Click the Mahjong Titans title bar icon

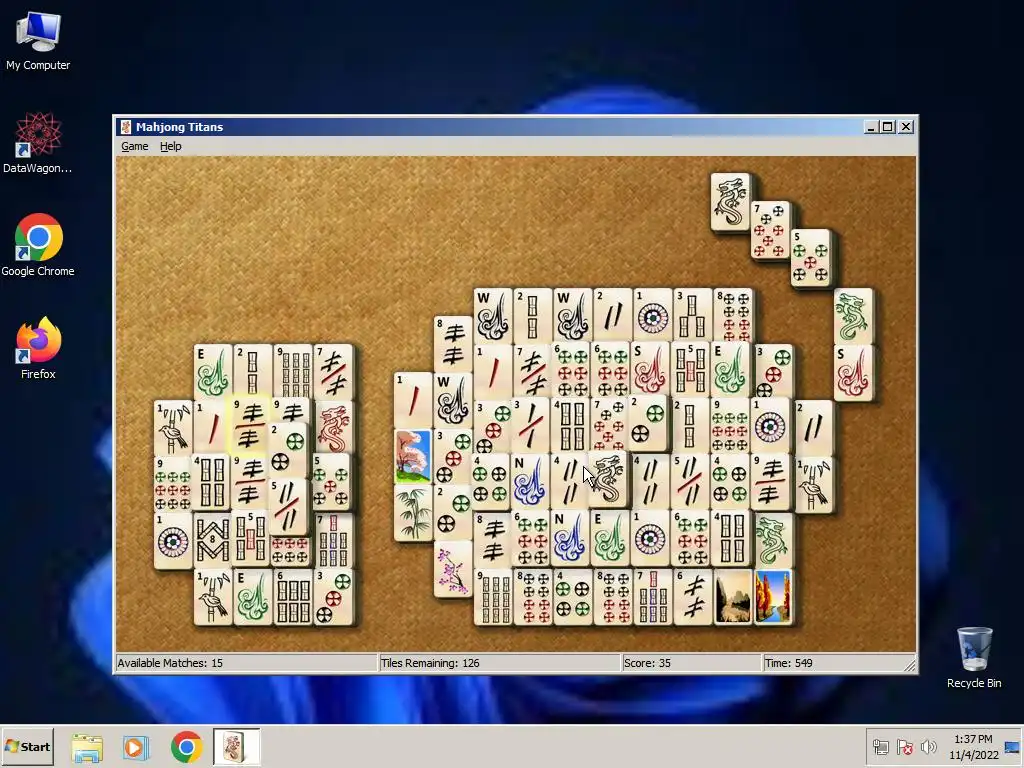pos(125,127)
